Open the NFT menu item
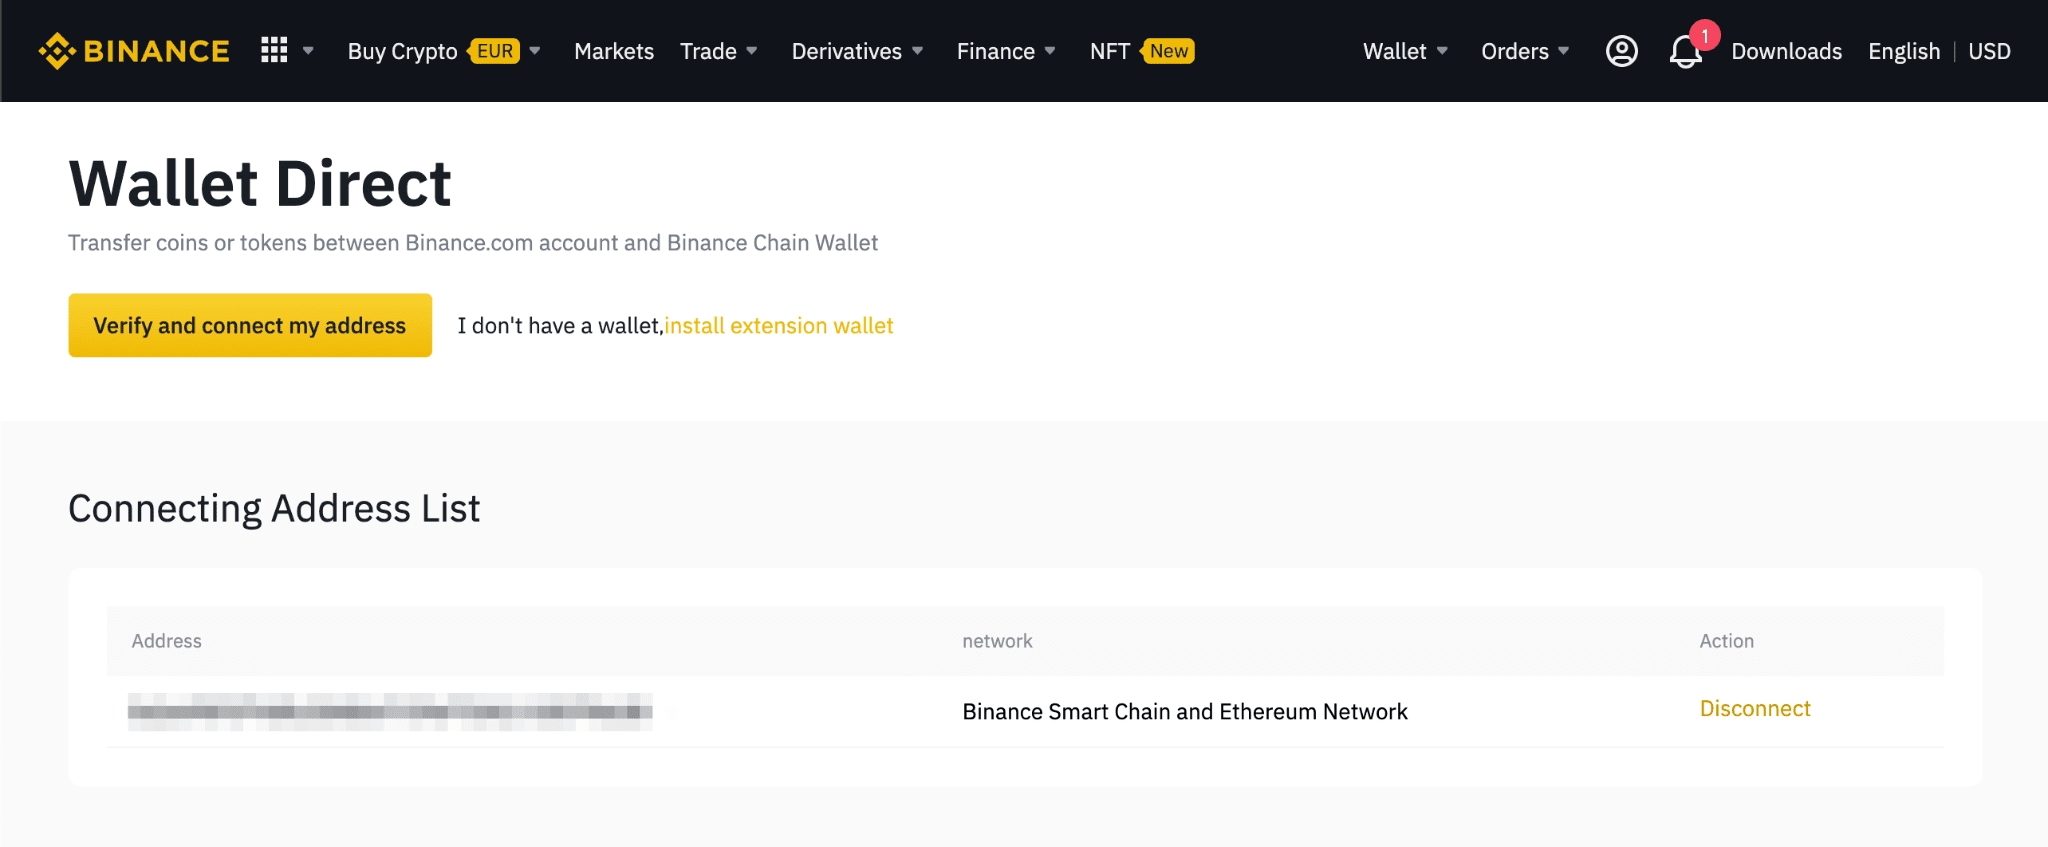2048x847 pixels. click(1109, 51)
